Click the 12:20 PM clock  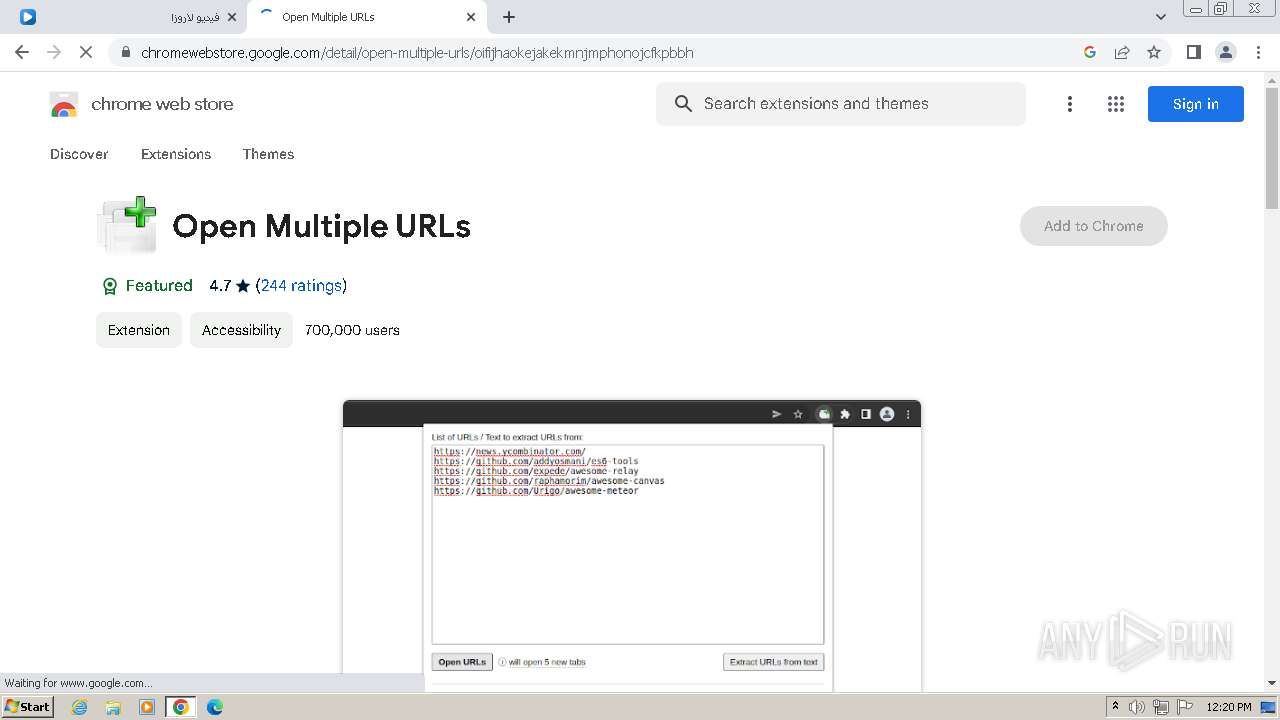tap(1229, 707)
